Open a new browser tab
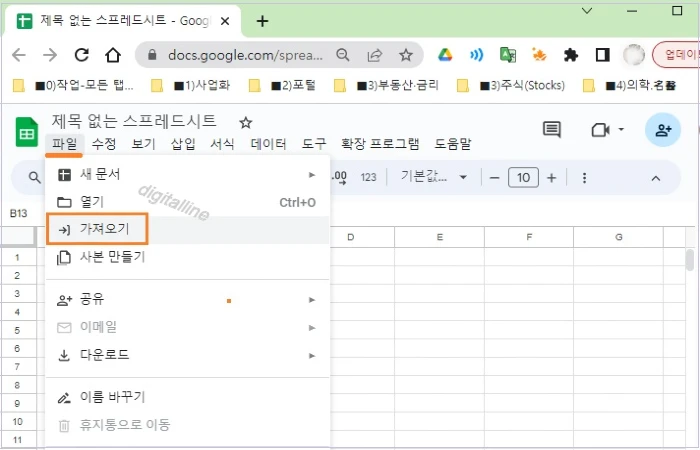This screenshot has height=450, width=700. coord(262,21)
